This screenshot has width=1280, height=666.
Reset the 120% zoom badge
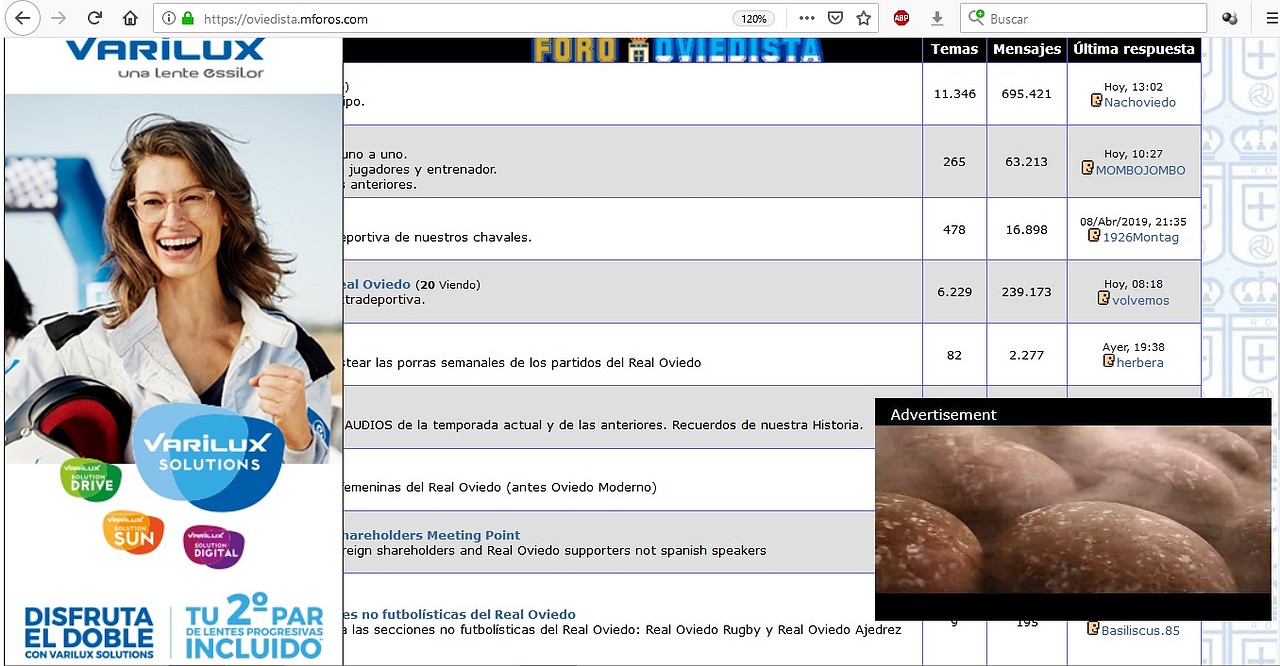[x=753, y=18]
